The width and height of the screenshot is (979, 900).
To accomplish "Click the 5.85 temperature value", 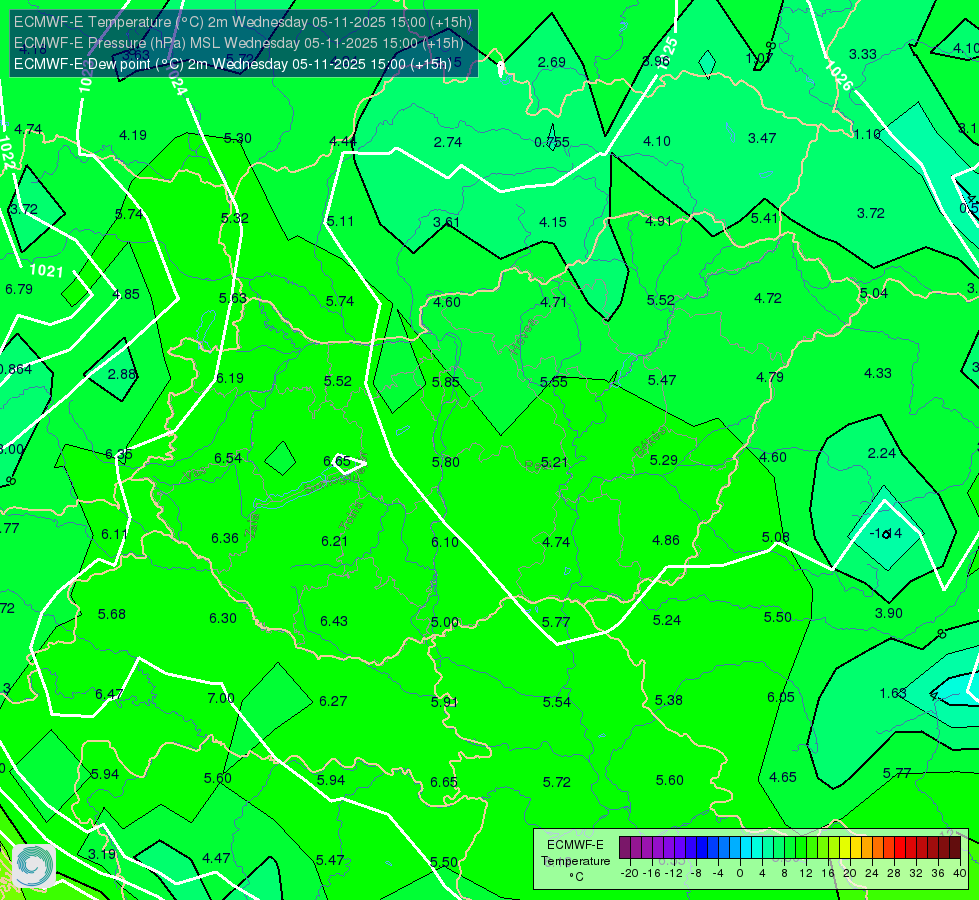I will tap(446, 382).
